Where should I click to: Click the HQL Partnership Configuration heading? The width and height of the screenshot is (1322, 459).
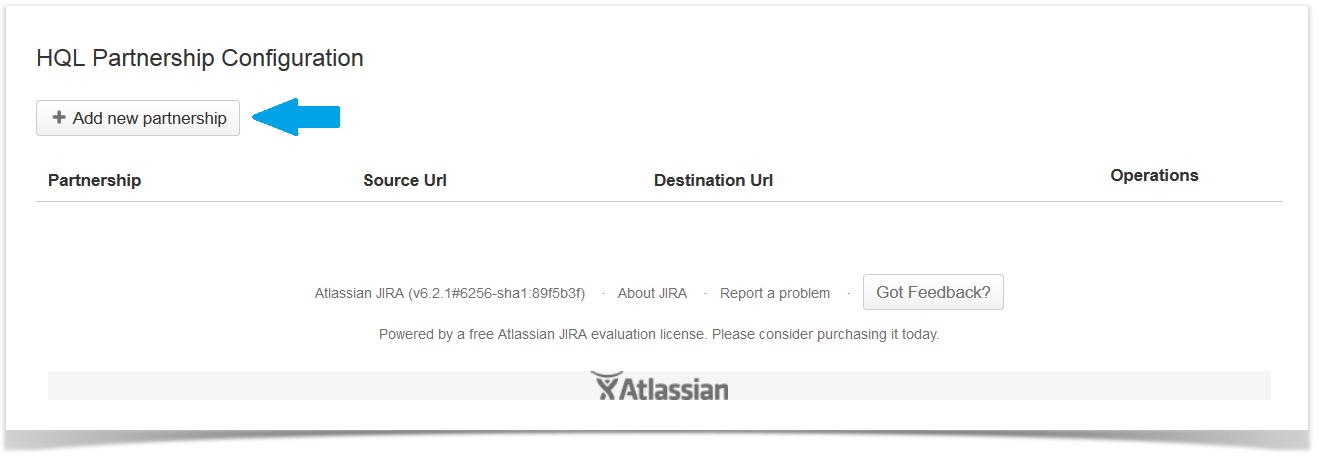pos(200,58)
